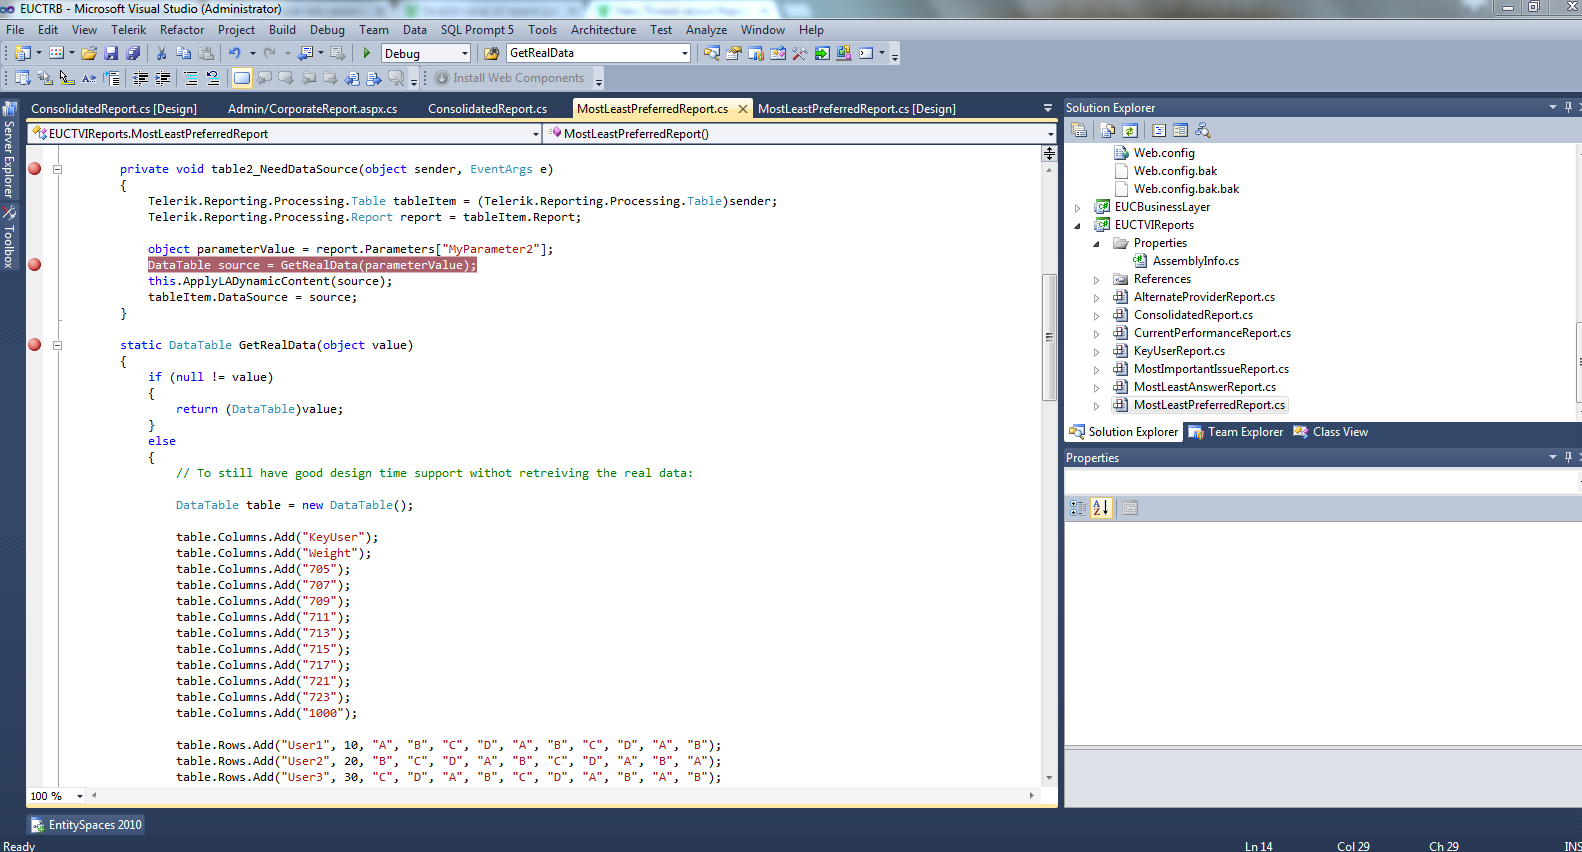Open the Debug configuration dropdown
This screenshot has width=1582, height=852.
tap(464, 54)
